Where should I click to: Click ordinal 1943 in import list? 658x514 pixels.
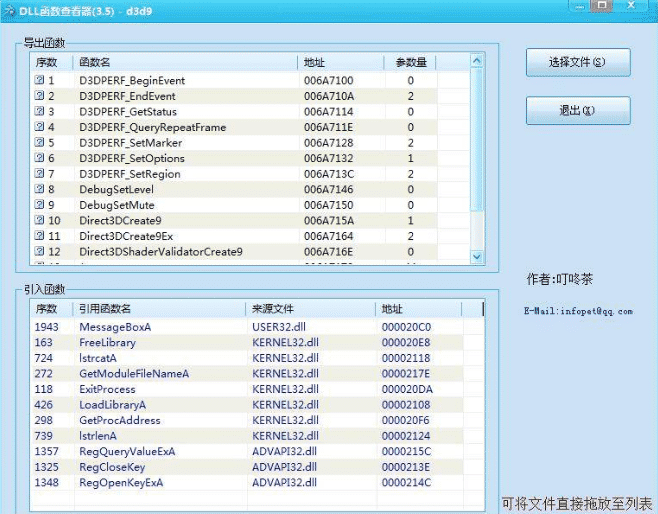pyautogui.click(x=46, y=327)
